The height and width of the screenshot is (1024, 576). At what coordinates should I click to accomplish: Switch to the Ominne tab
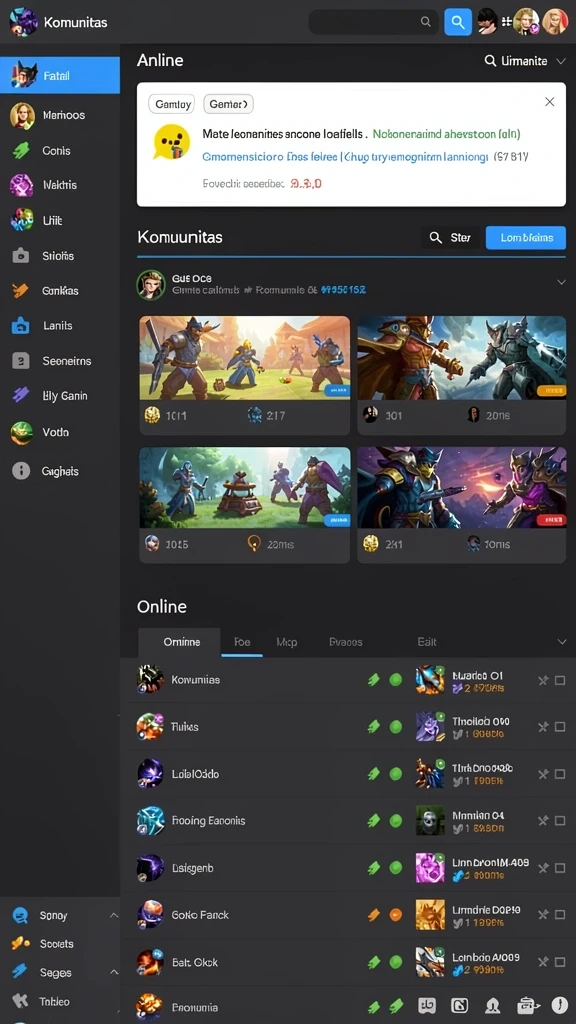point(182,642)
